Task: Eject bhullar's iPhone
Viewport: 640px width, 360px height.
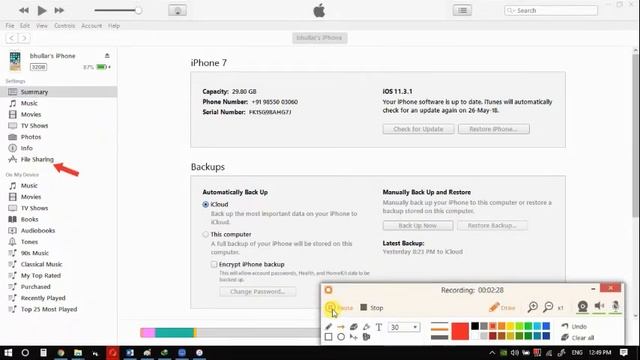Action: click(107, 56)
